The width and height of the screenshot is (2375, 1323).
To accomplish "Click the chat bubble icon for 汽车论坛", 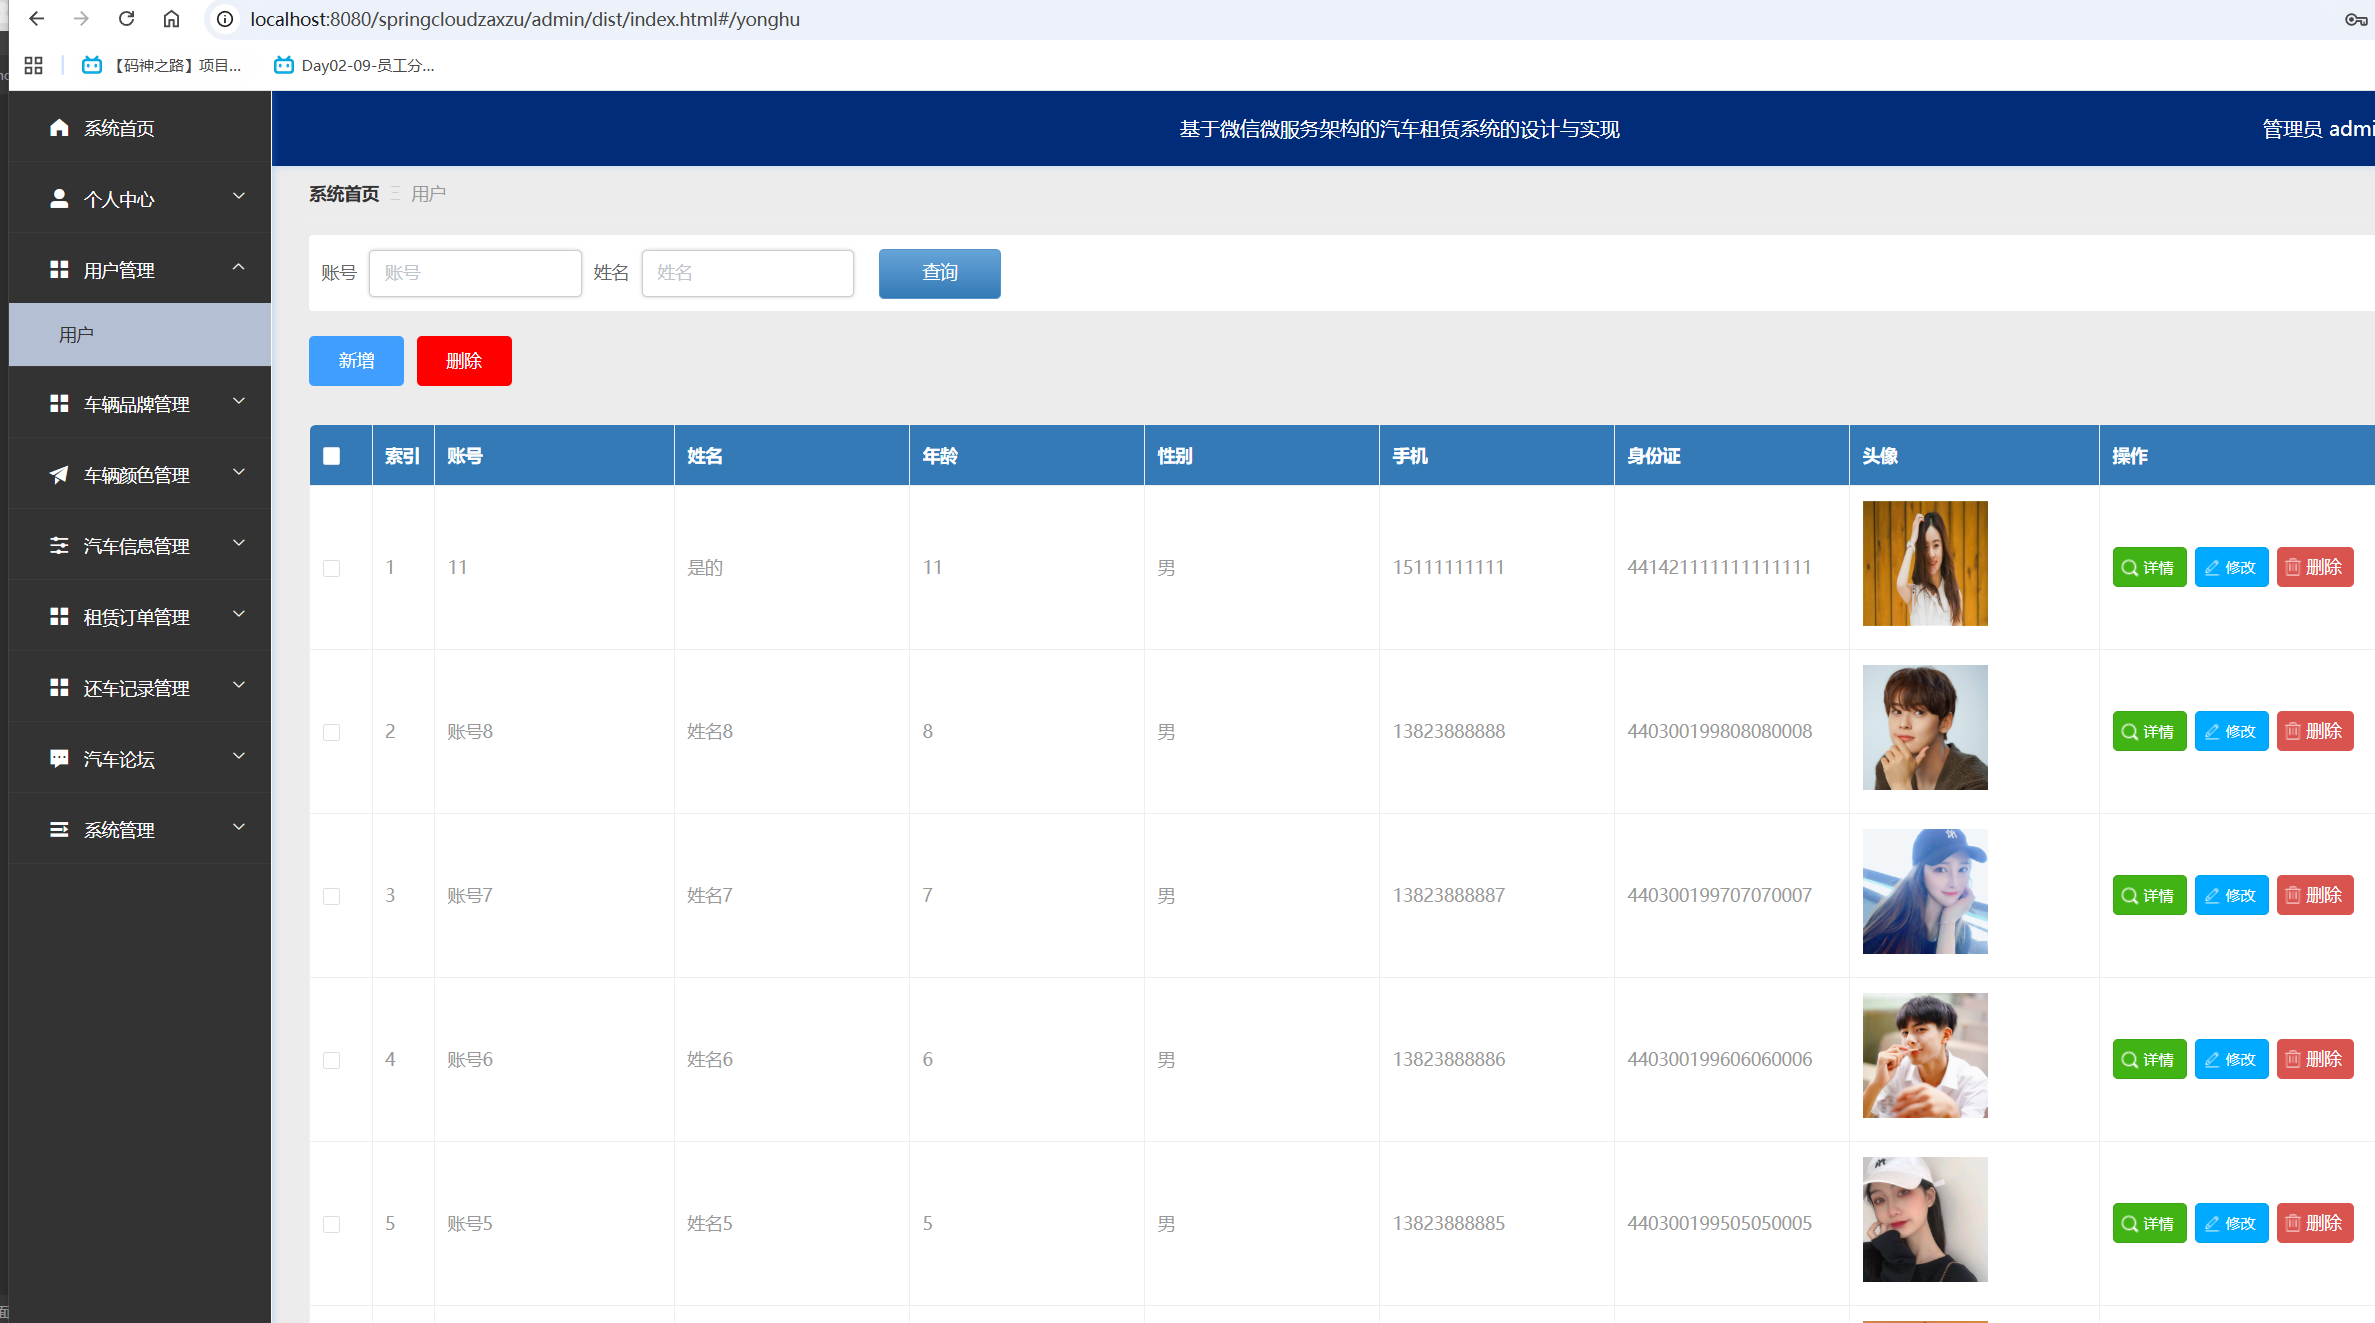I will click(59, 759).
